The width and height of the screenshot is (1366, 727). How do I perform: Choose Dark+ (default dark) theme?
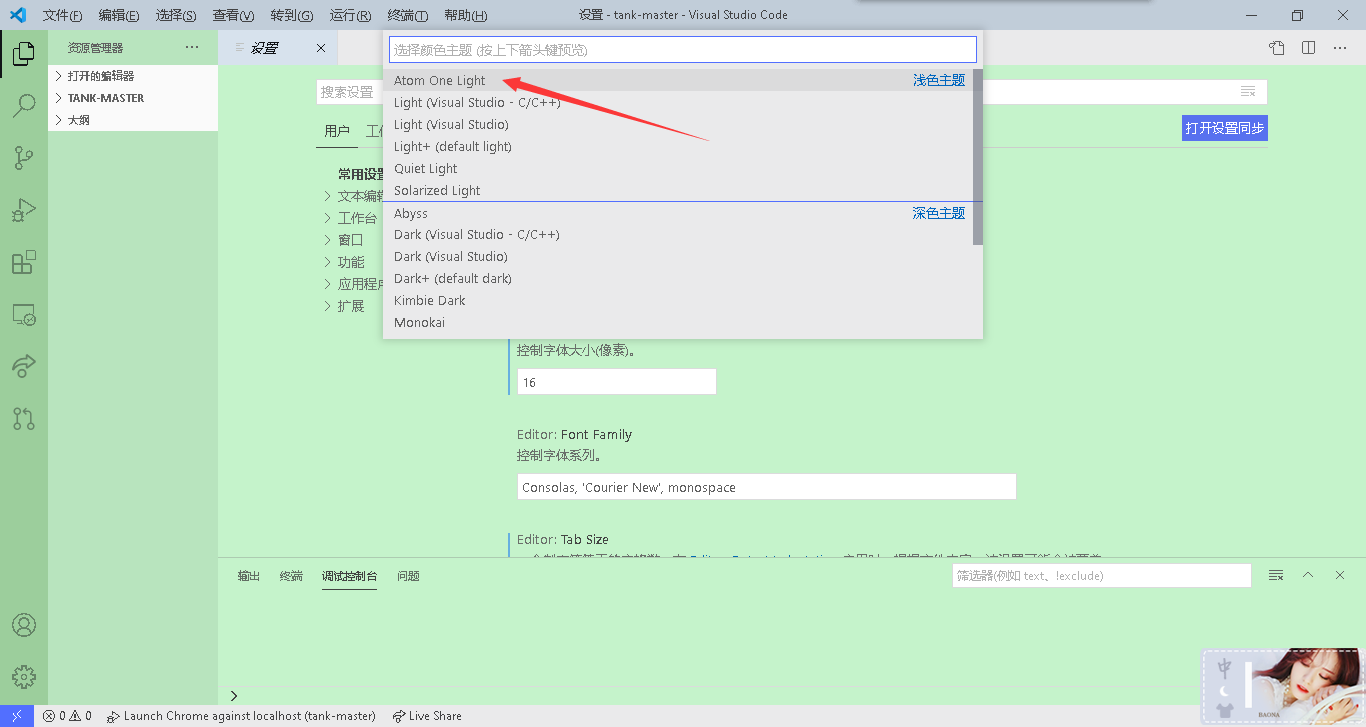[x=677, y=278]
